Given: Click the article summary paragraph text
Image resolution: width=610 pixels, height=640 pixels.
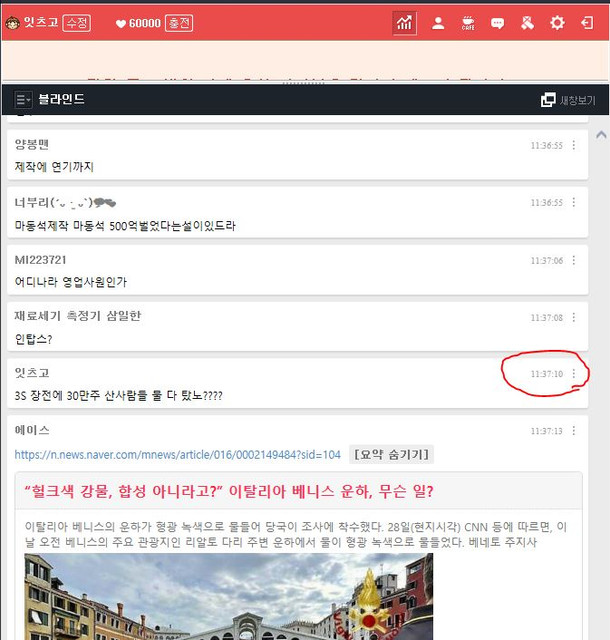Looking at the screenshot, I should click(296, 534).
